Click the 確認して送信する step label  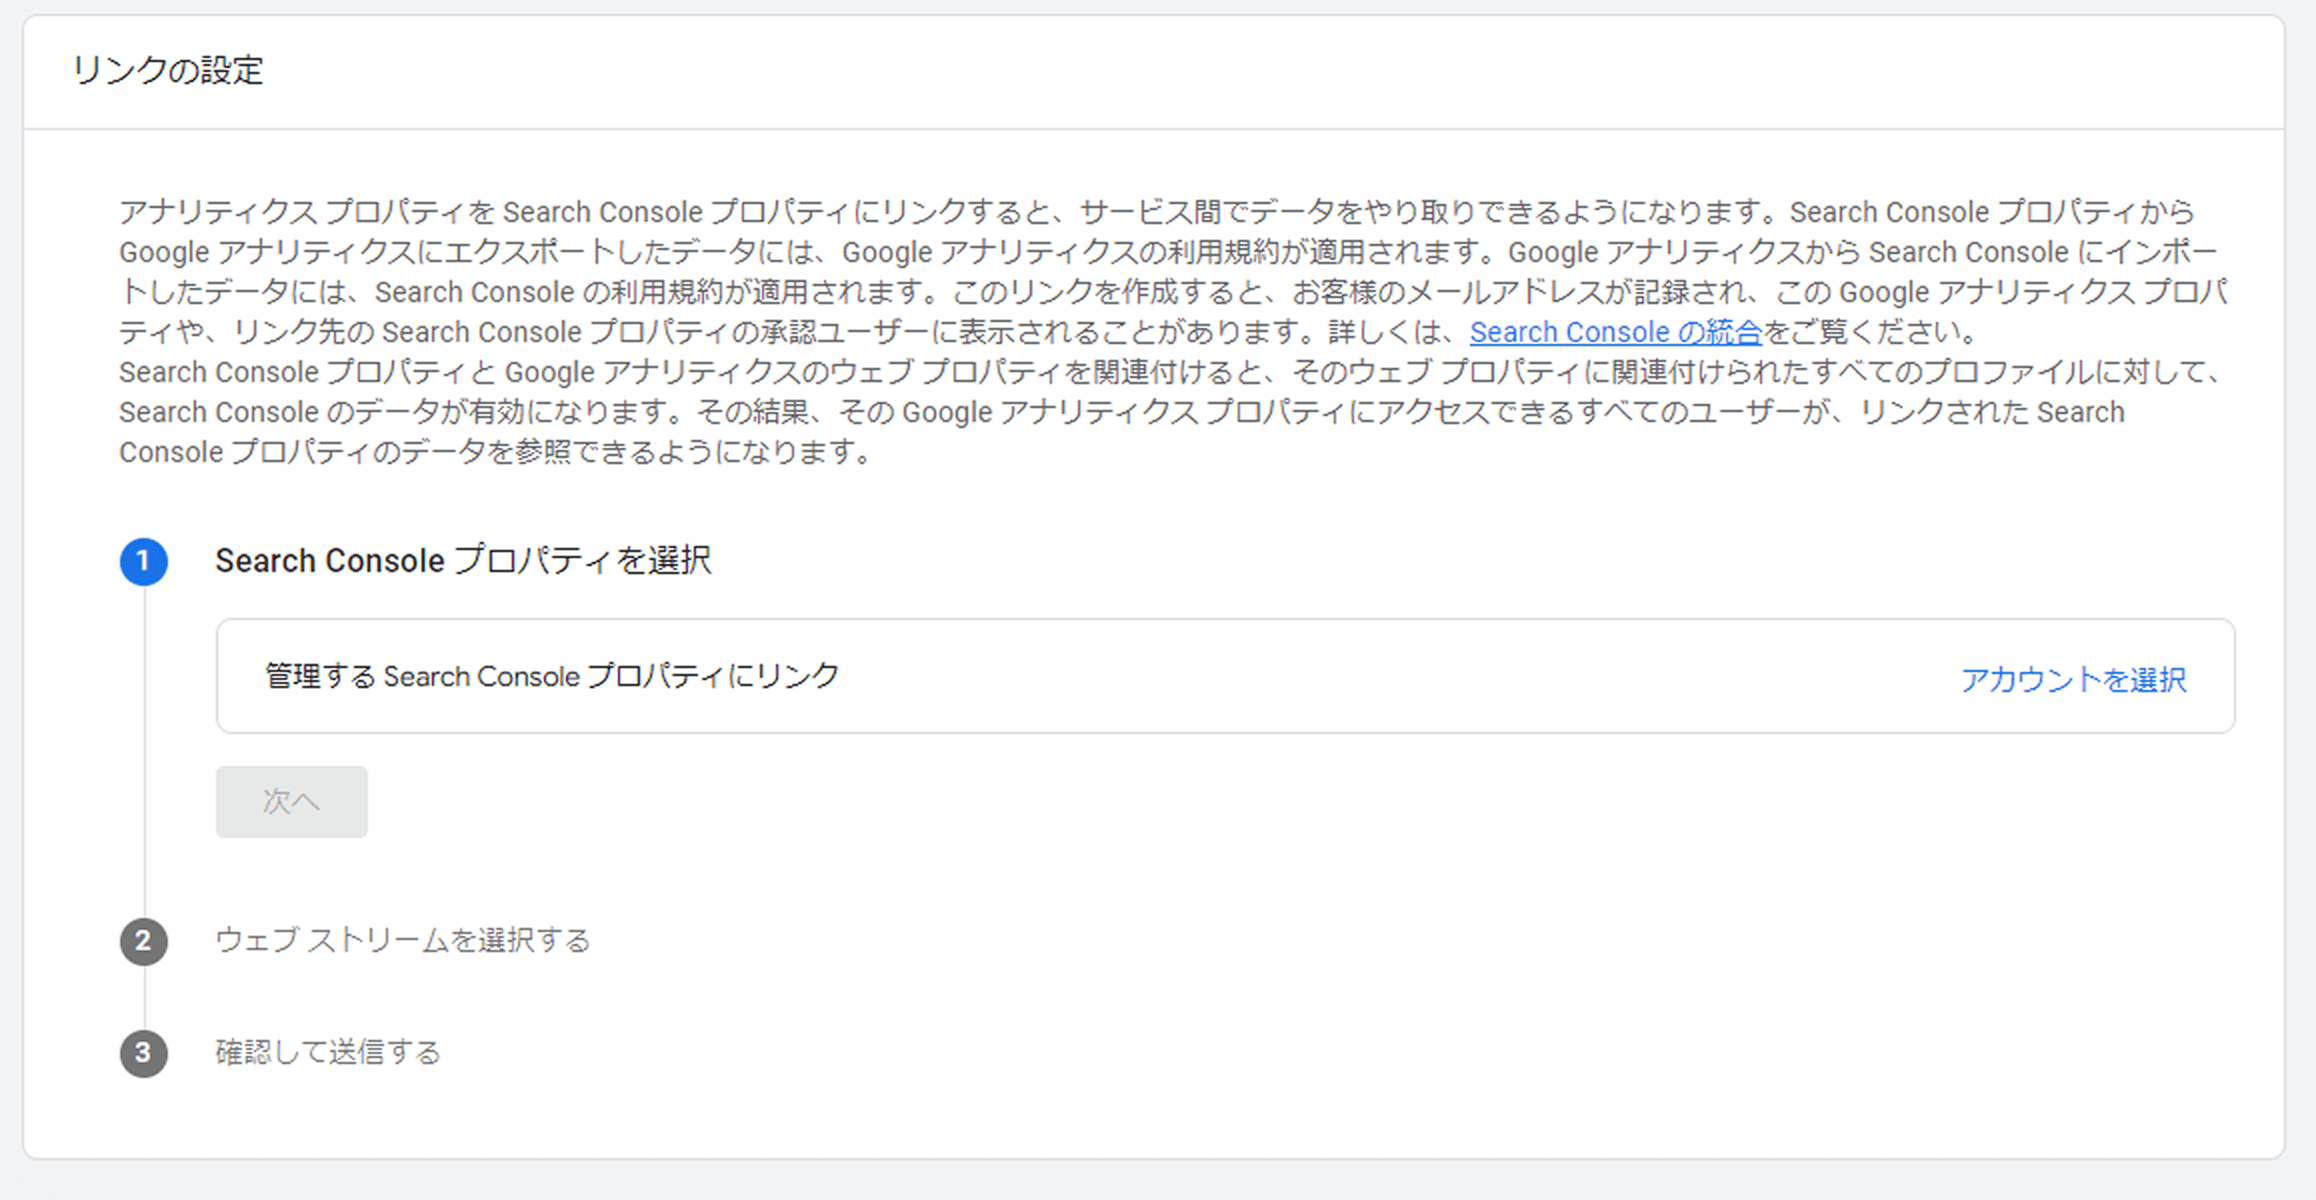328,1052
